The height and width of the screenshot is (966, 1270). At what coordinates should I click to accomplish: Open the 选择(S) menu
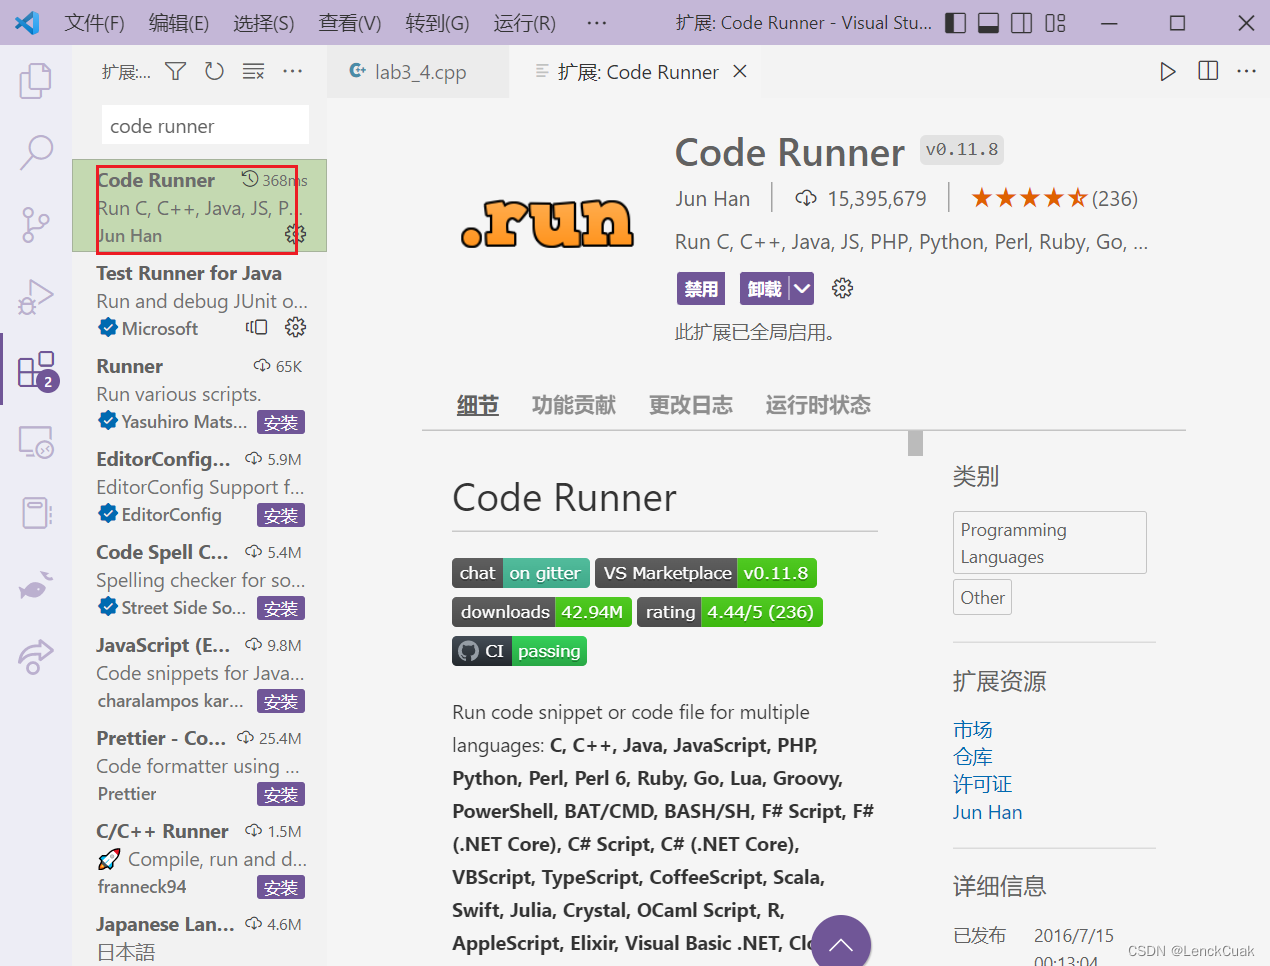click(264, 23)
